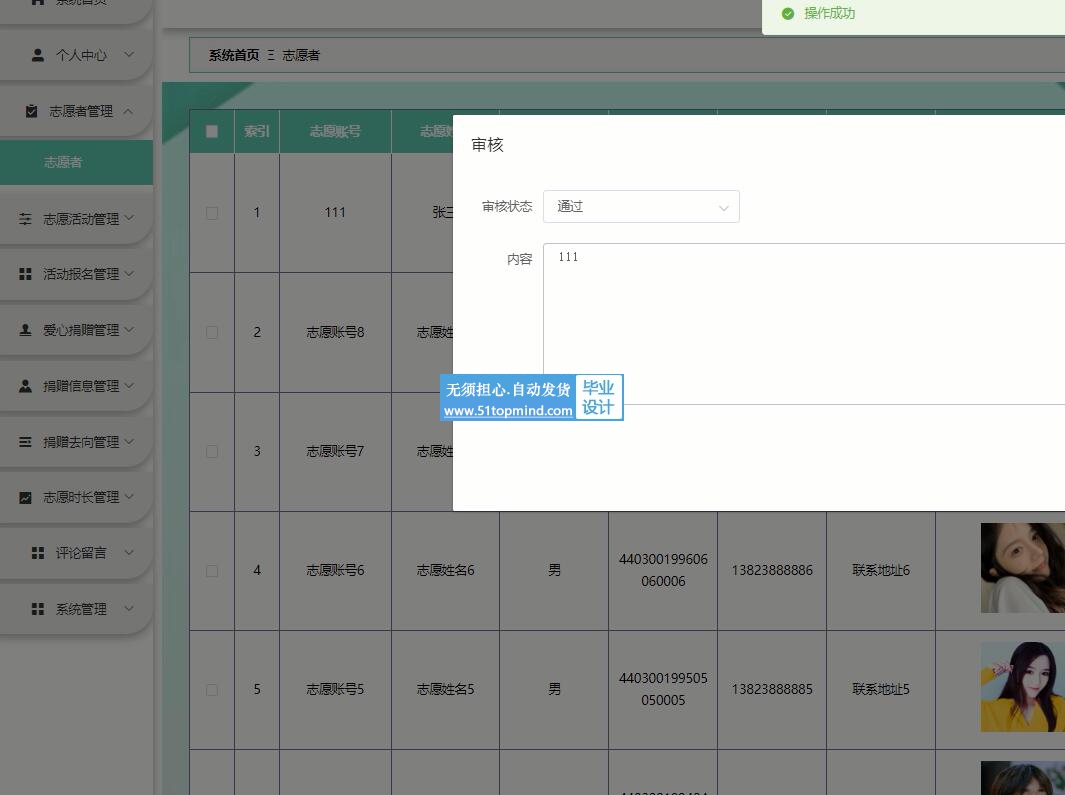Open the 志愿活动管理 menu item
This screenshot has height=795, width=1065.
76,219
